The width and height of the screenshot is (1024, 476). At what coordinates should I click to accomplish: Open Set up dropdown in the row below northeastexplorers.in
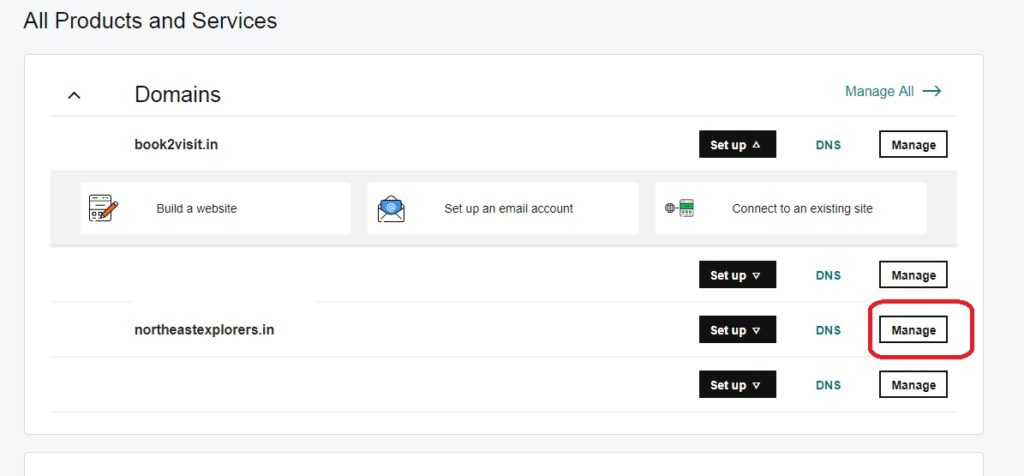coord(737,385)
